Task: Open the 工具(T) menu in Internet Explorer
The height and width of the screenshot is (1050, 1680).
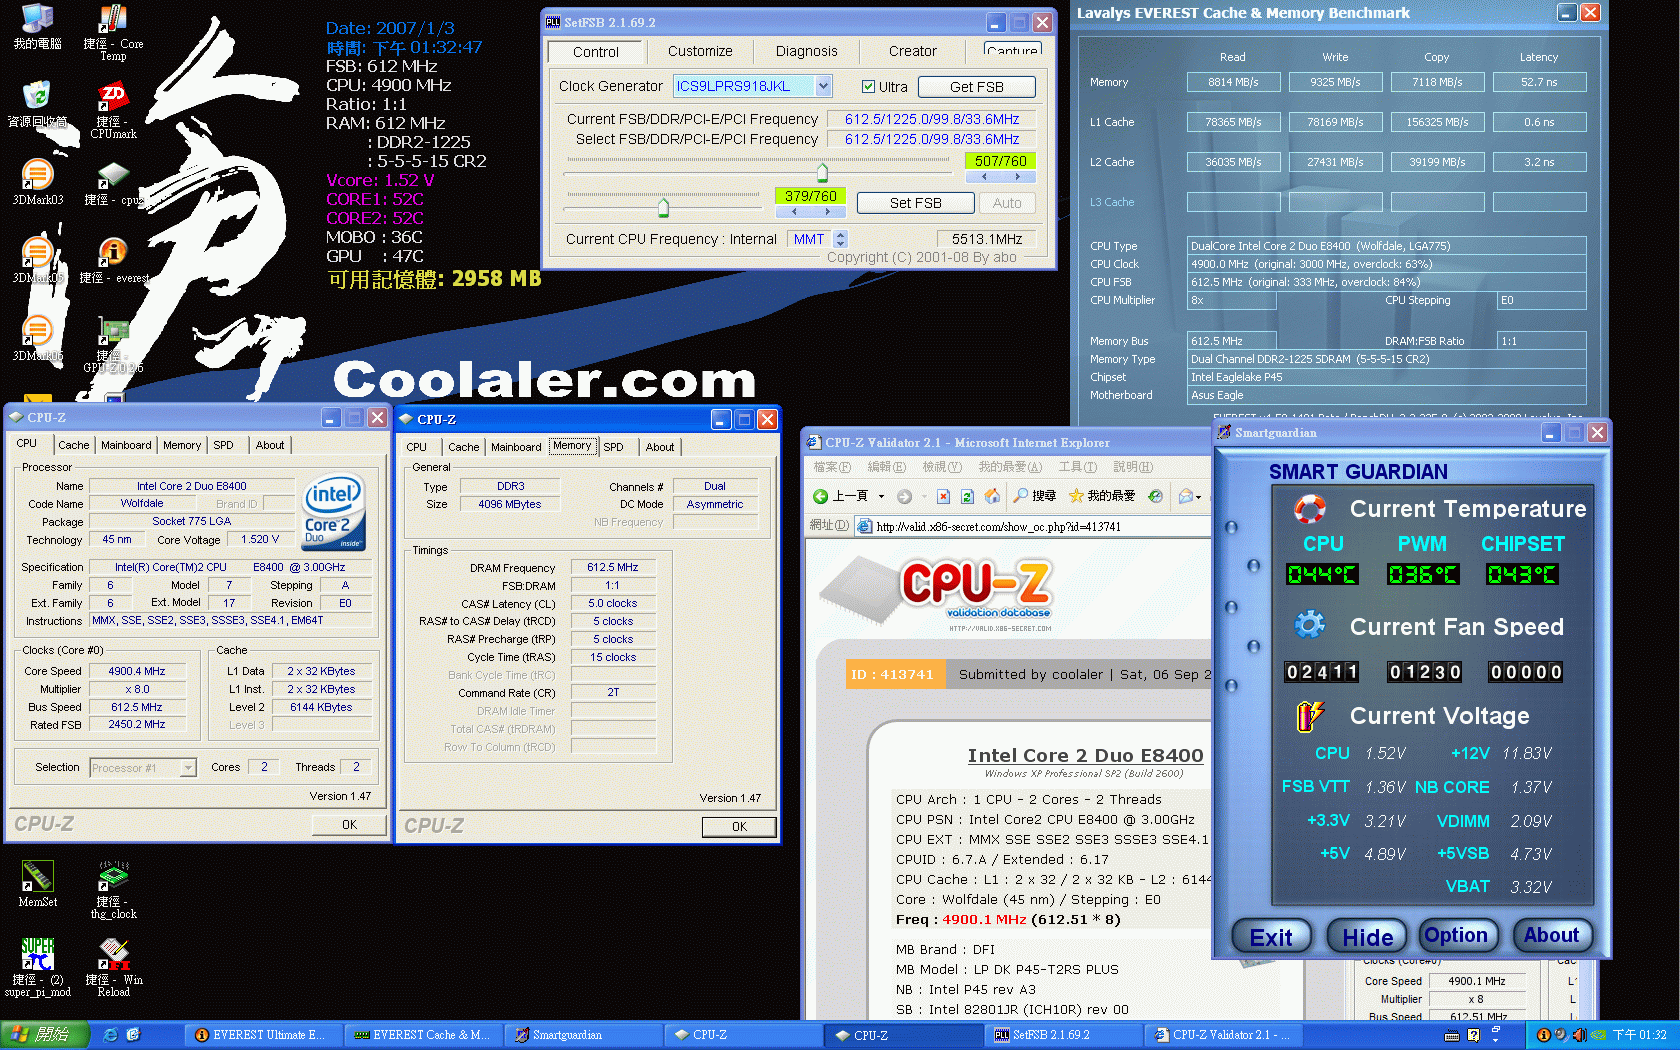Action: click(x=1077, y=467)
